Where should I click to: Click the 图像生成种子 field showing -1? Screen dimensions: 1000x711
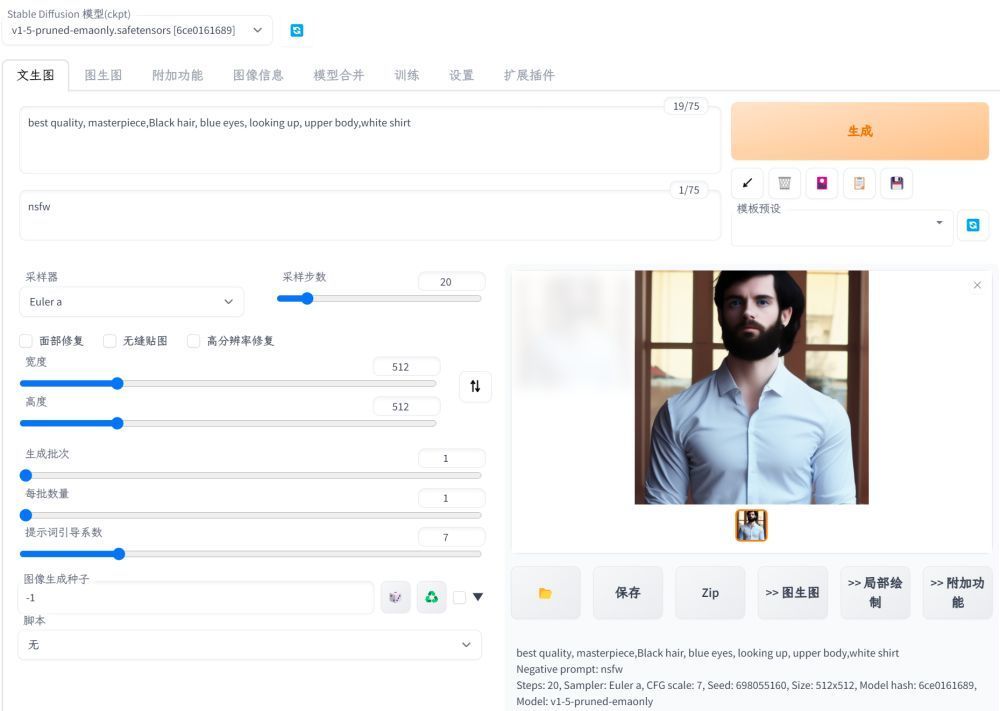point(196,597)
